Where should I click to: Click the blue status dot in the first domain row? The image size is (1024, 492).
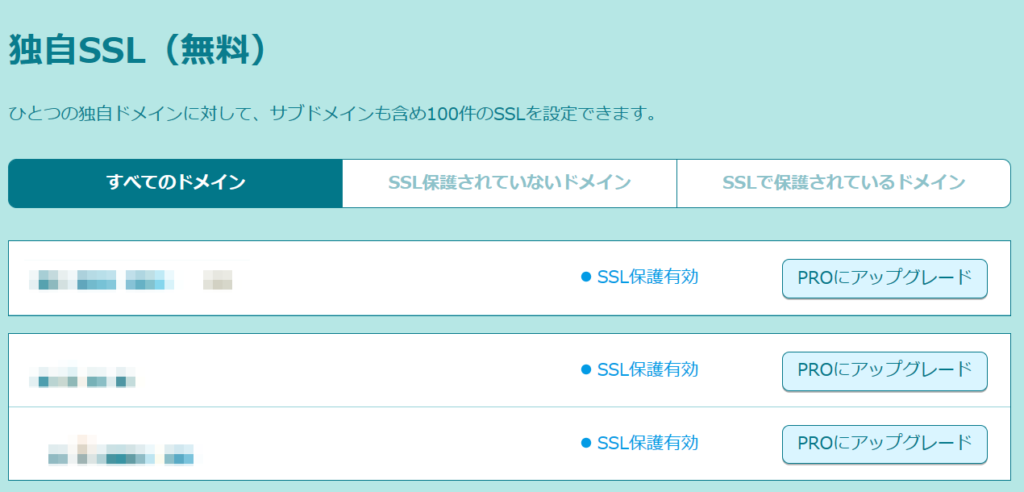[587, 277]
